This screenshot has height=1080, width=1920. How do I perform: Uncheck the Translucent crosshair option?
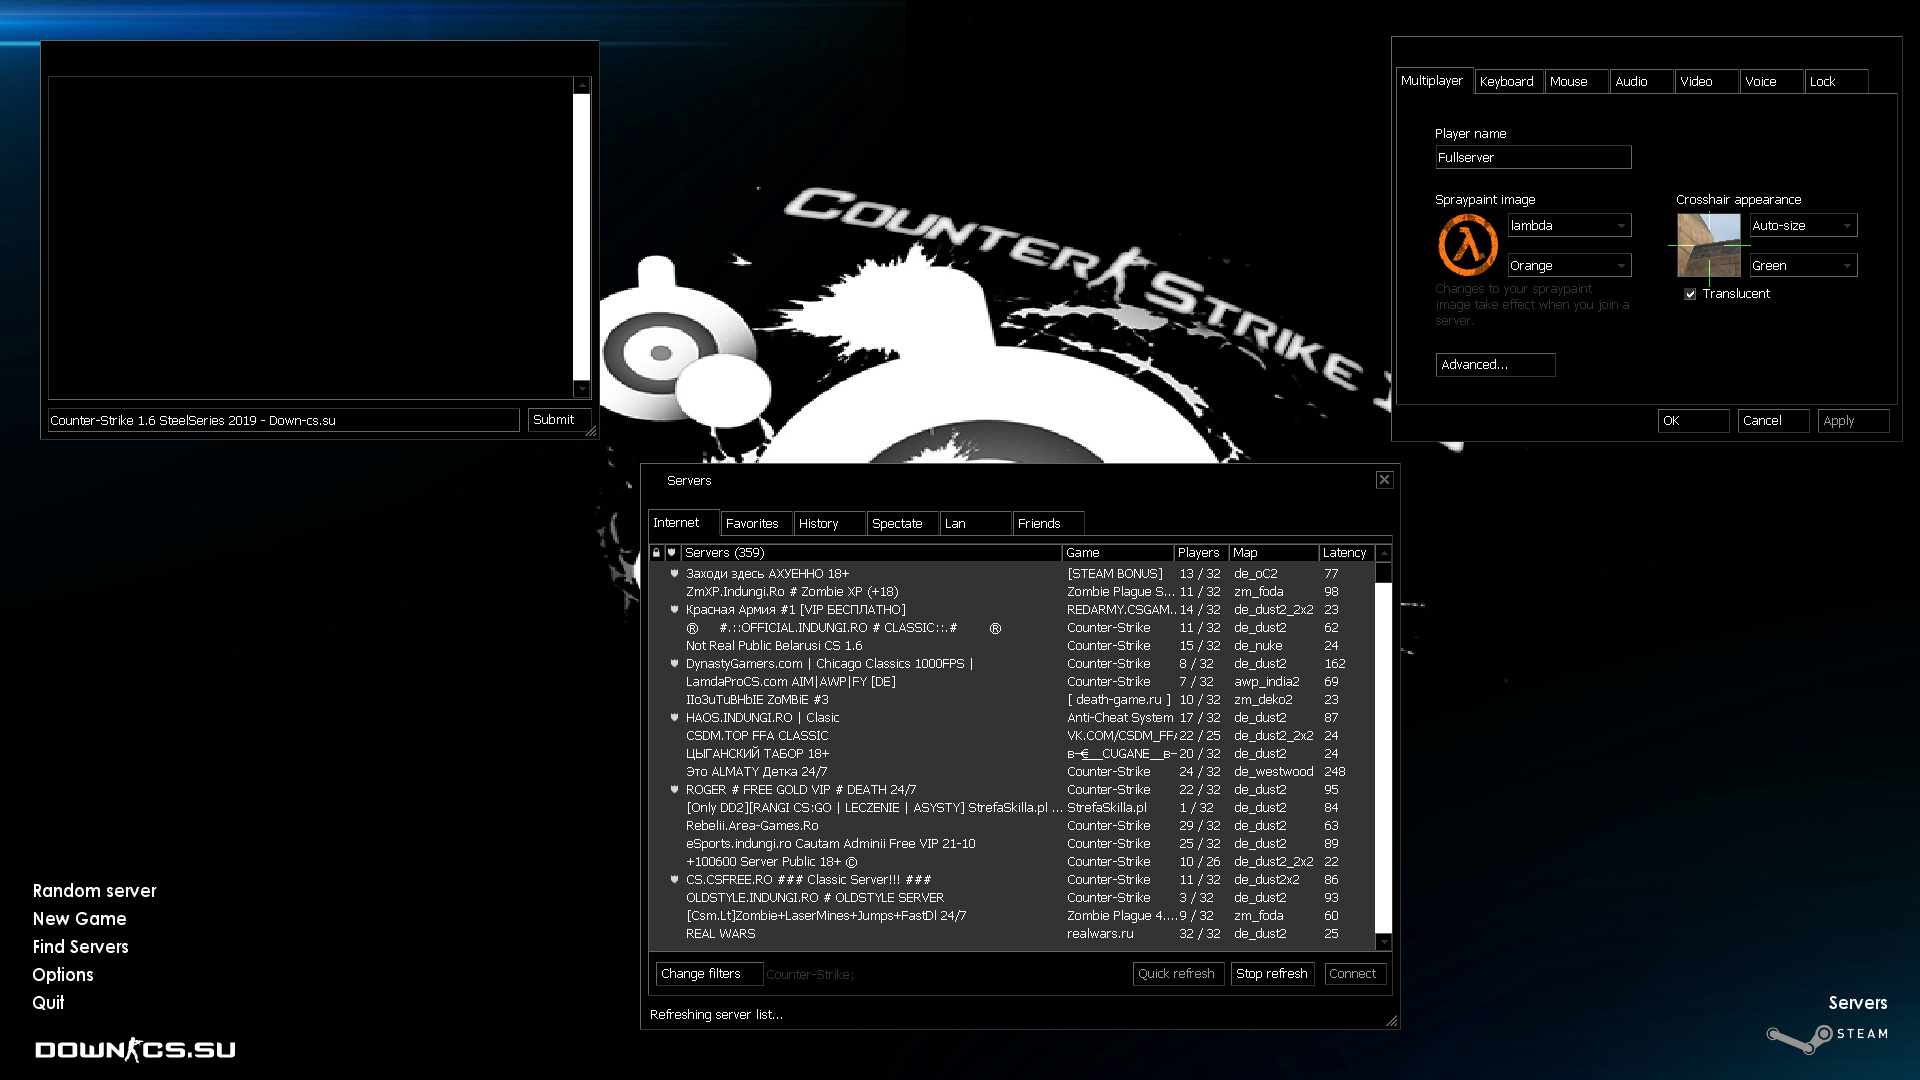(1690, 293)
